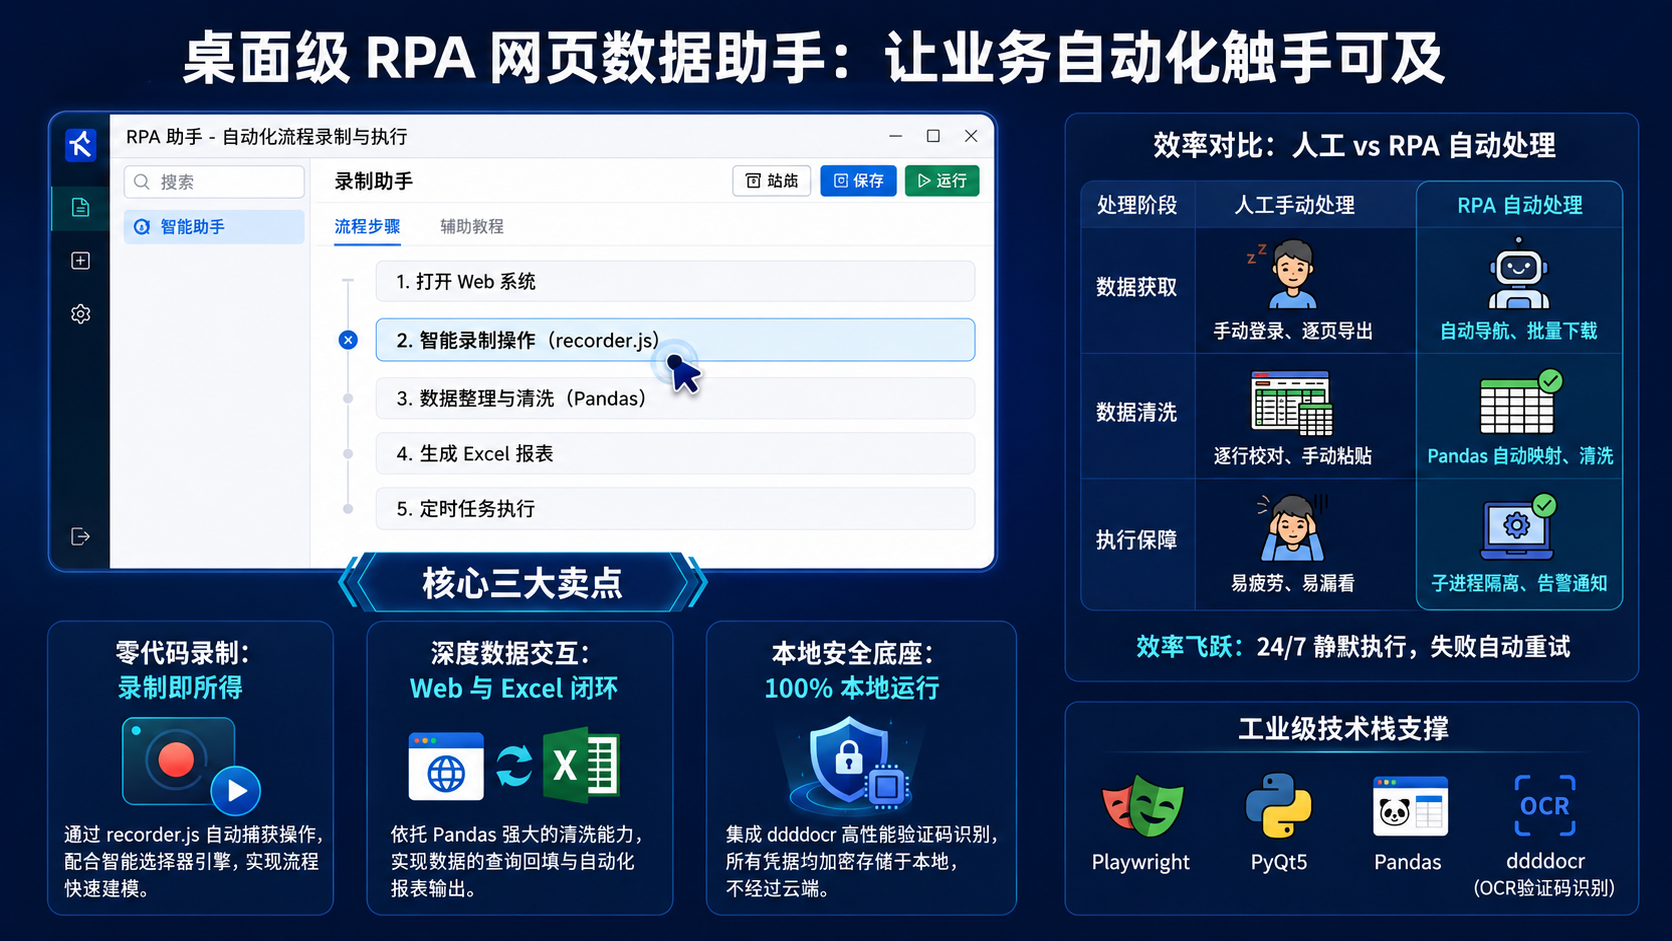Click the logout icon in sidebar
Image resolution: width=1672 pixels, height=941 pixels.
point(80,537)
